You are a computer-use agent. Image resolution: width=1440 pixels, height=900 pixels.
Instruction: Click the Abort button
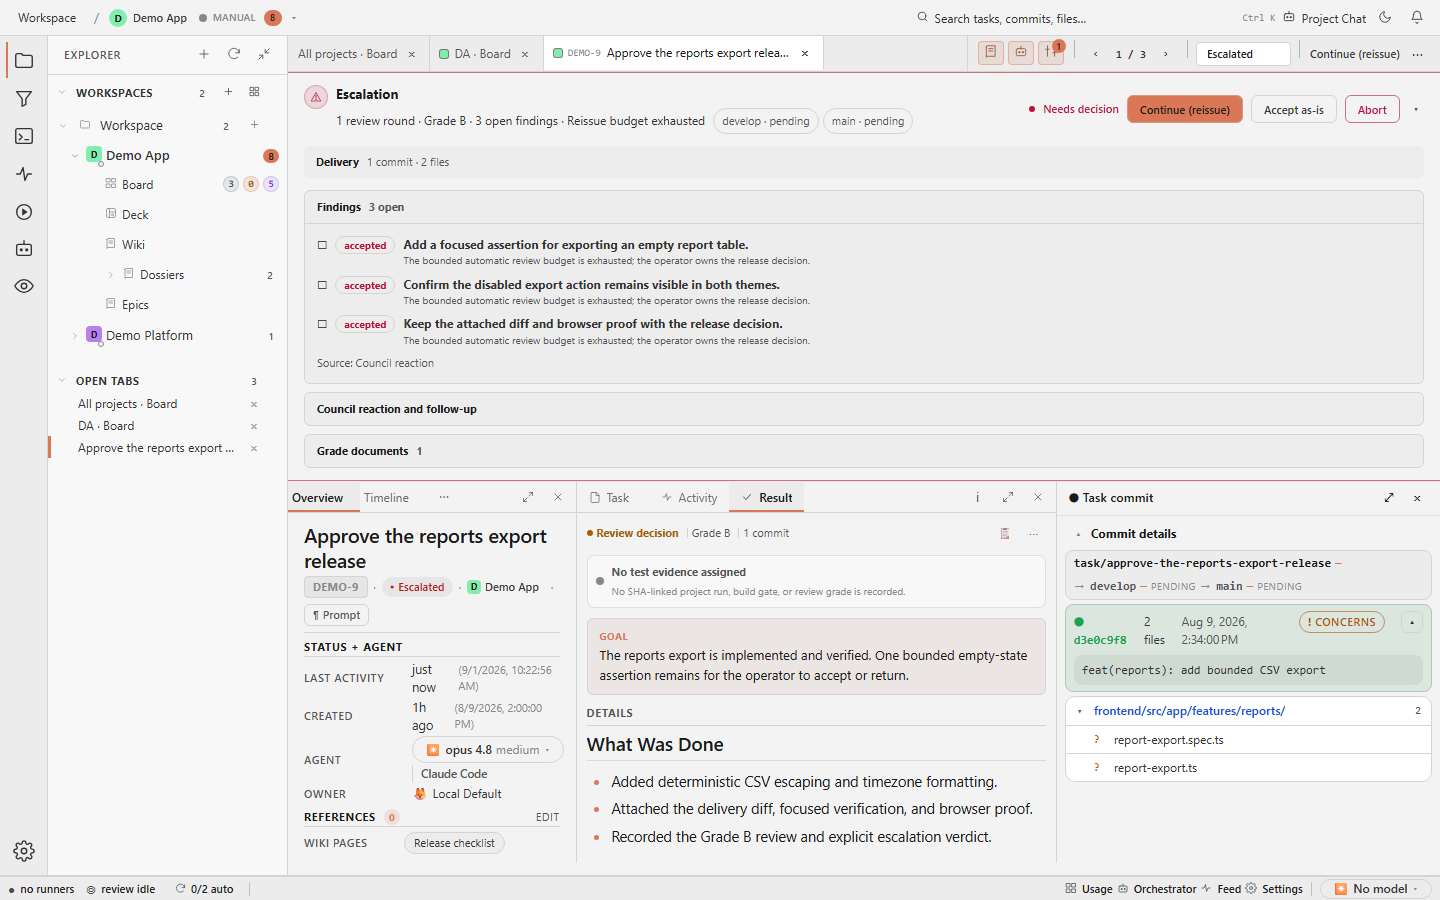click(1372, 109)
